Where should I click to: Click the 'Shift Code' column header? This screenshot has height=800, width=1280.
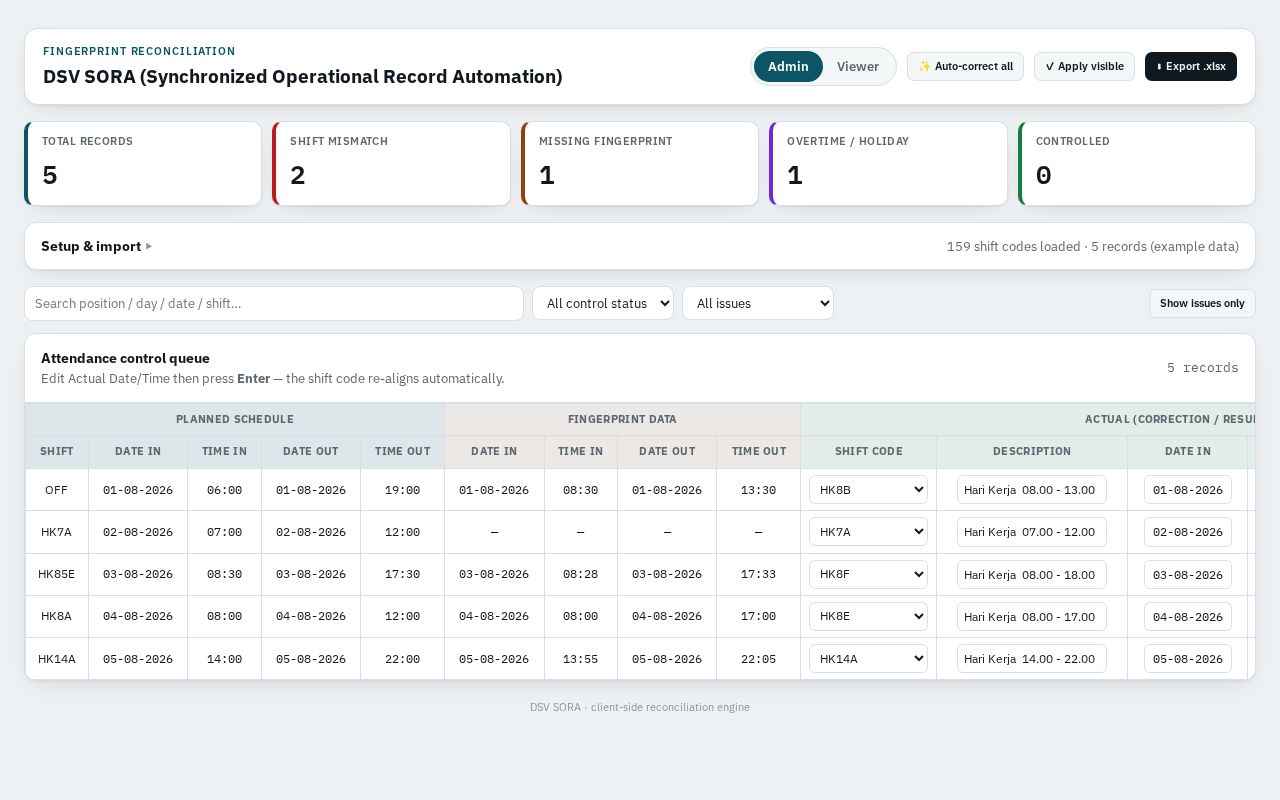tap(869, 452)
